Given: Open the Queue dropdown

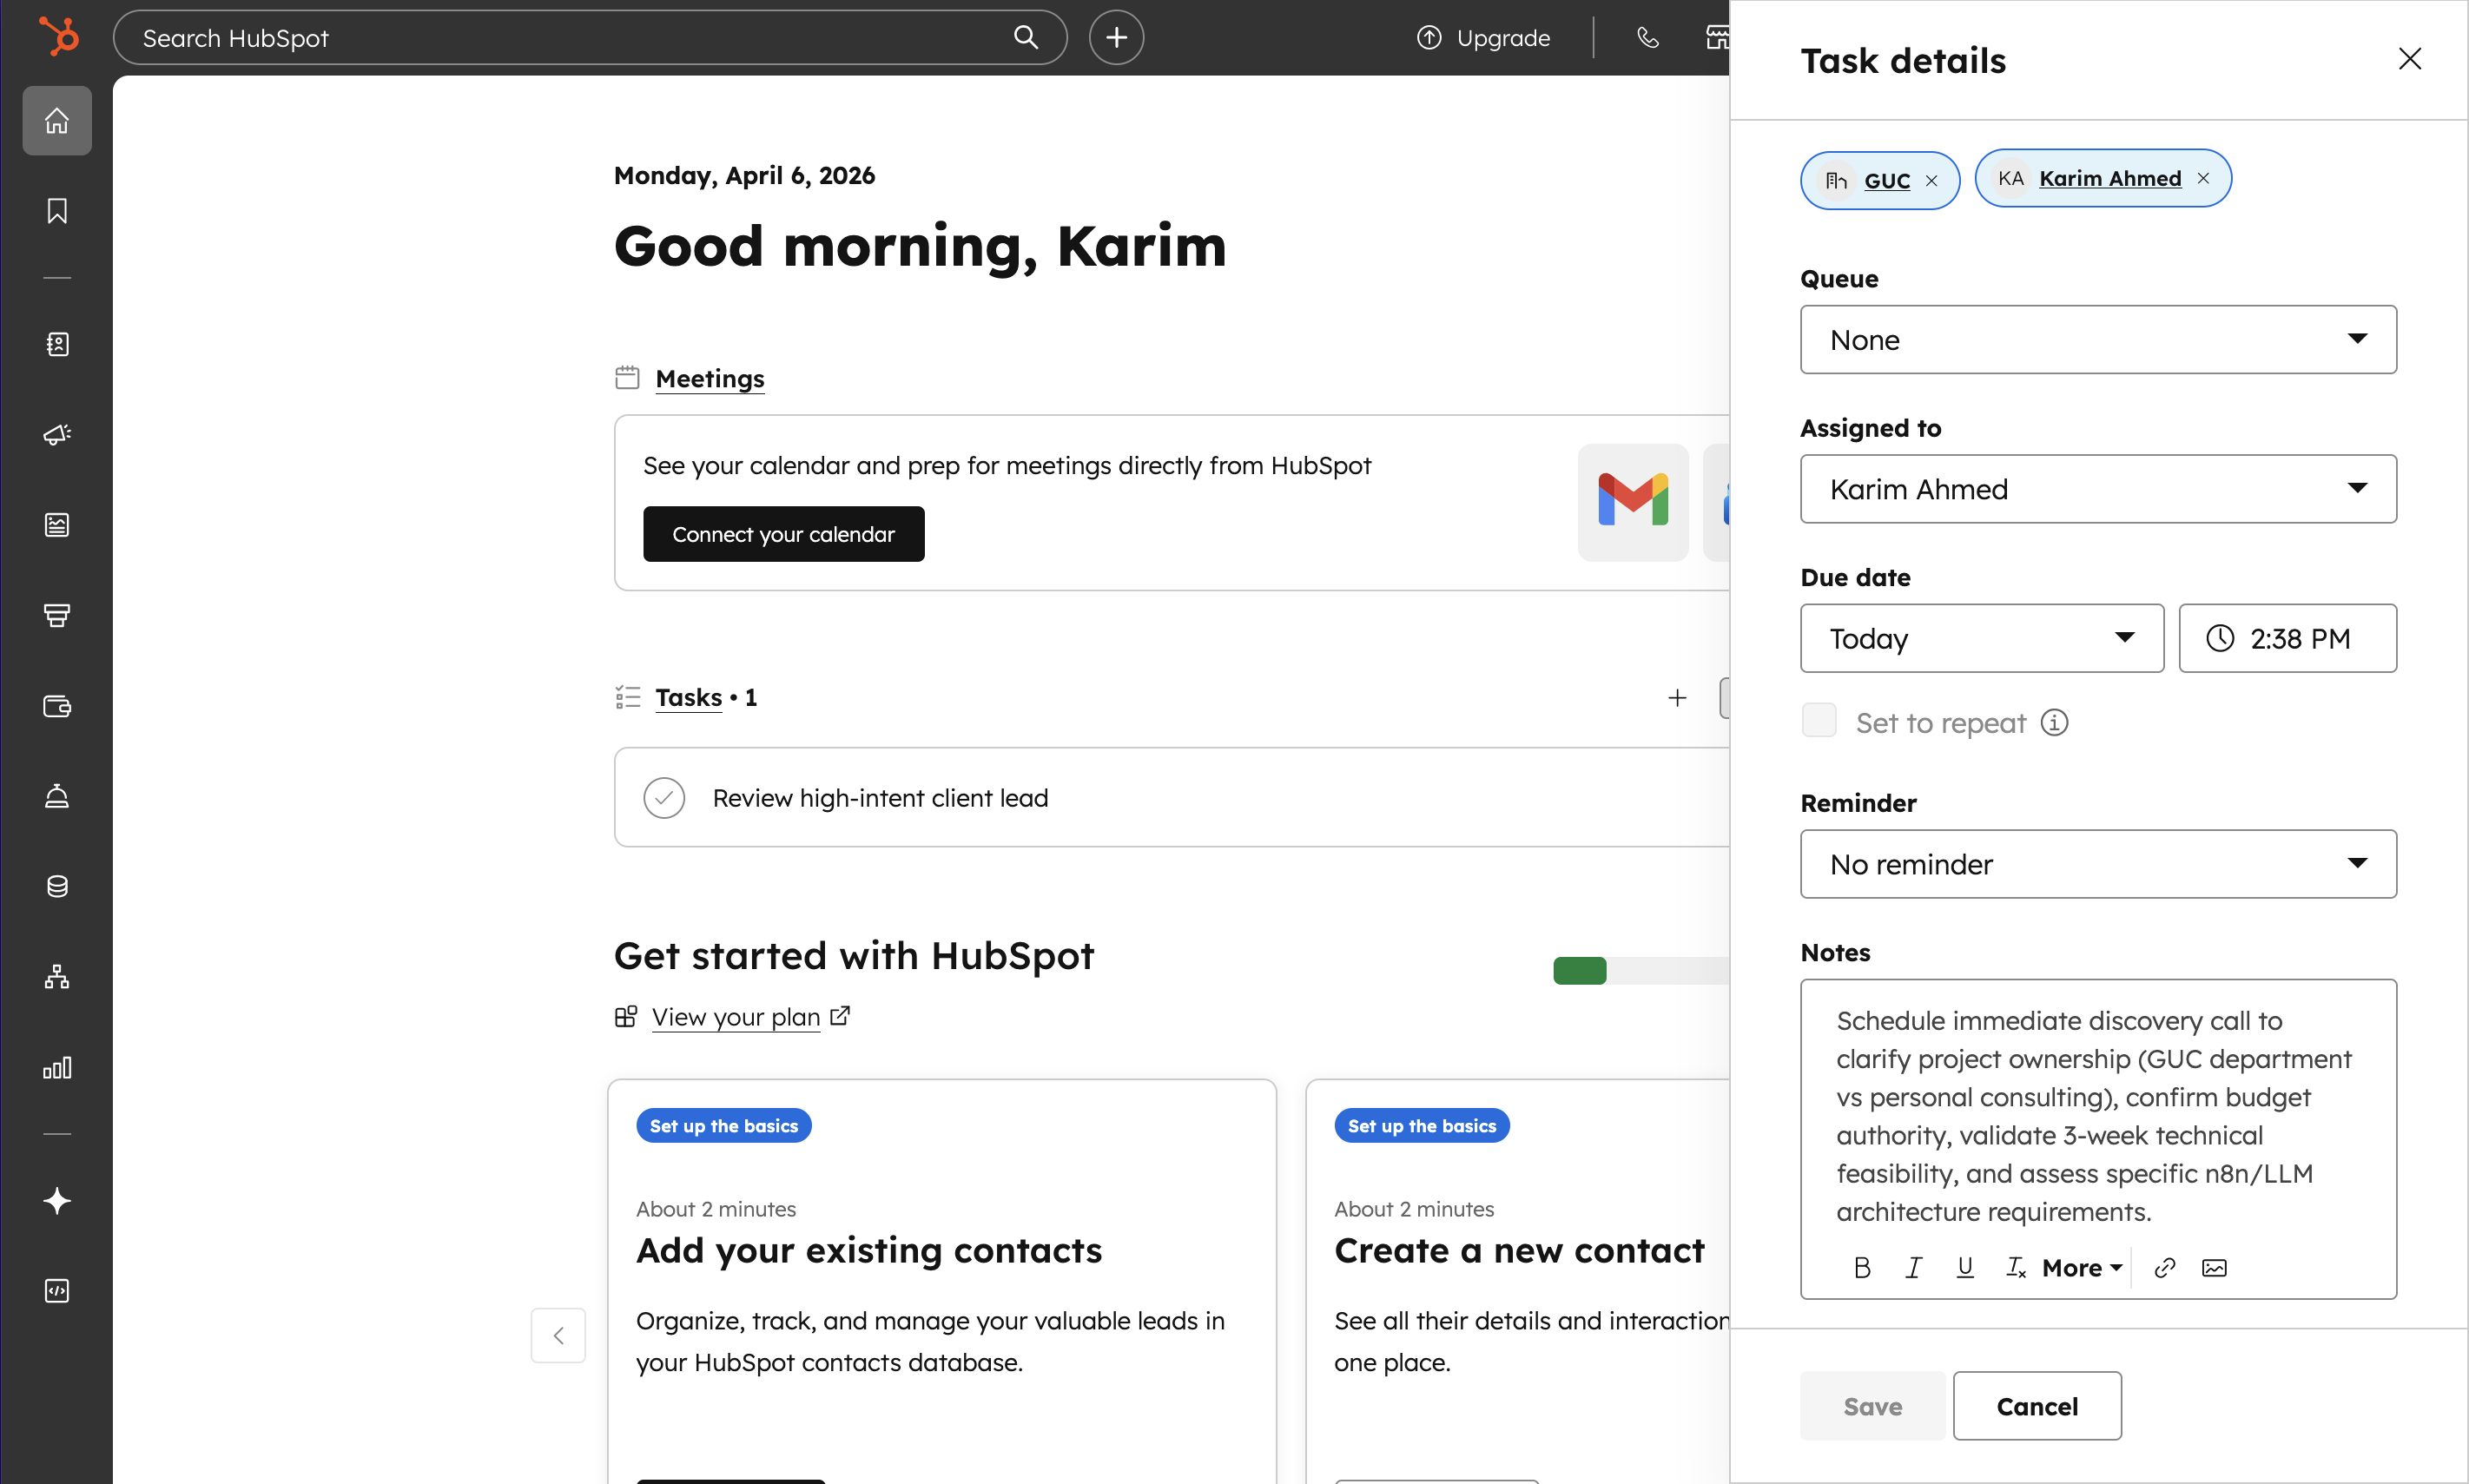Looking at the screenshot, I should point(2098,339).
